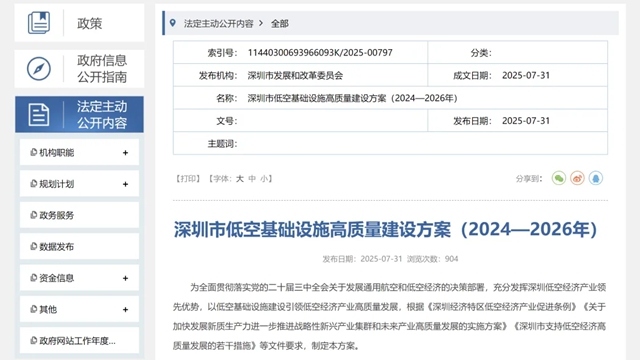Viewport: 640px width, 360px height.
Task: Select the 法定主动公开内容 page icon
Action: click(x=39, y=115)
